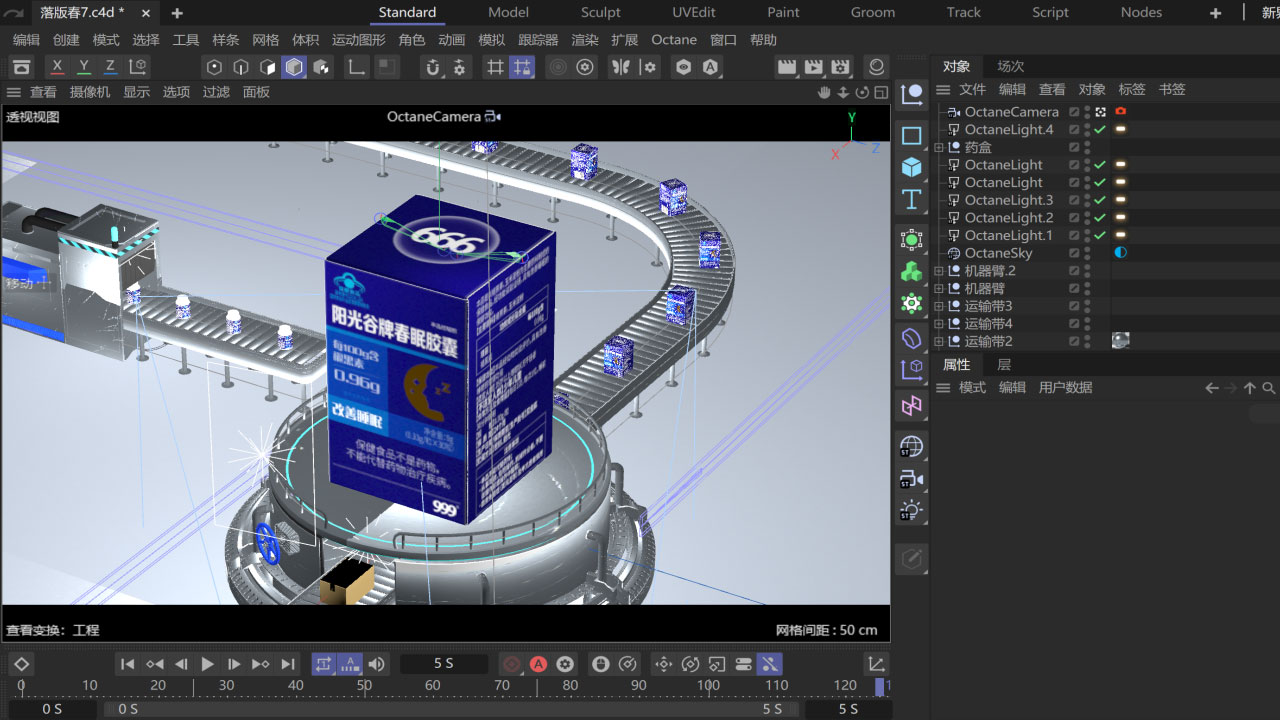Viewport: 1280px width, 720px height.
Task: Open the render settings clapperboard icon
Action: coord(840,67)
